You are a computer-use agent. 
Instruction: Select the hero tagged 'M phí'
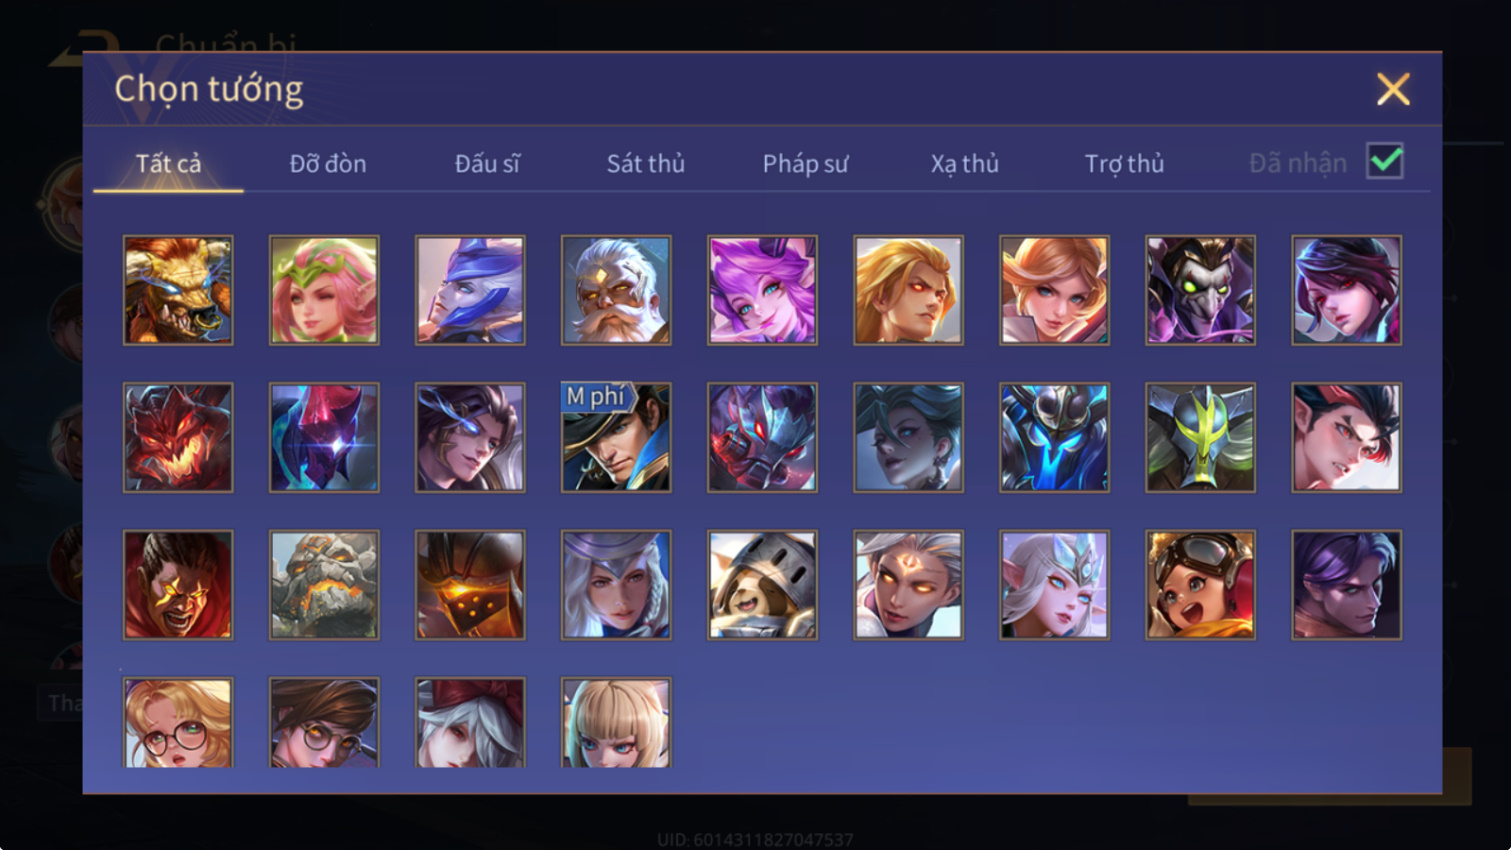point(616,437)
